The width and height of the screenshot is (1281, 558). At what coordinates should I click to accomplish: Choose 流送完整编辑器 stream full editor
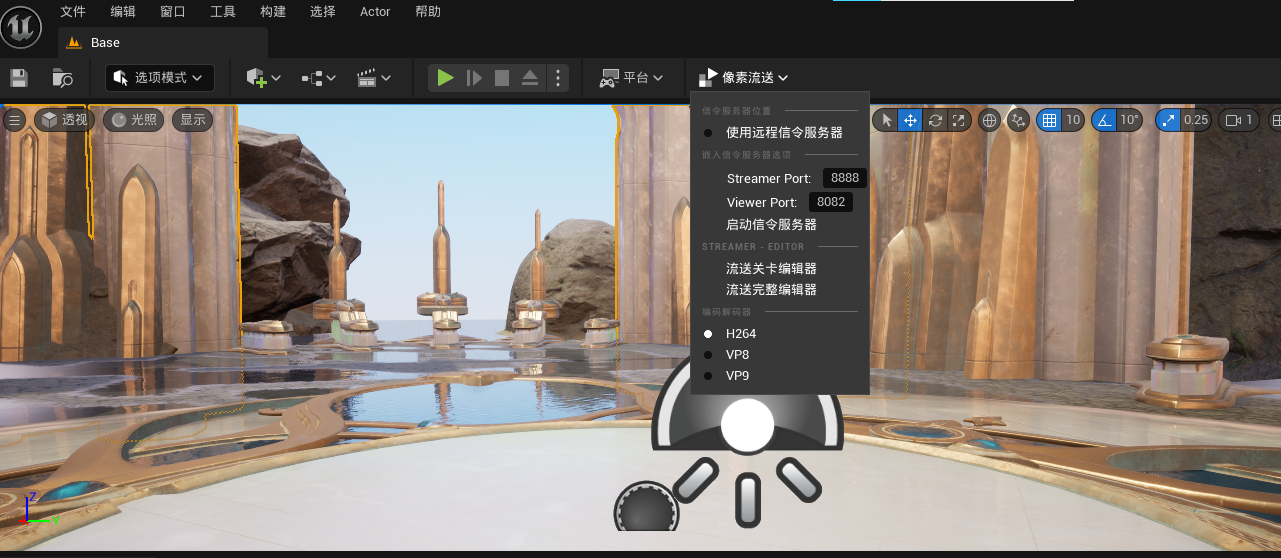[x=771, y=289]
